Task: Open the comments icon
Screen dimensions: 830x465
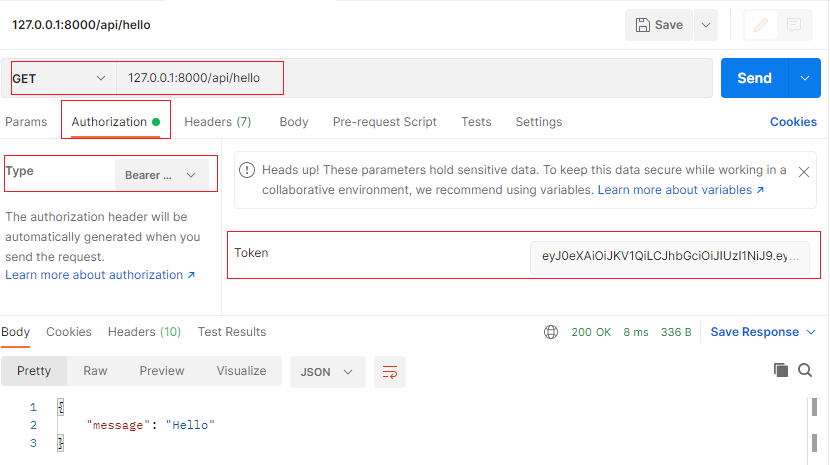Action: click(795, 25)
